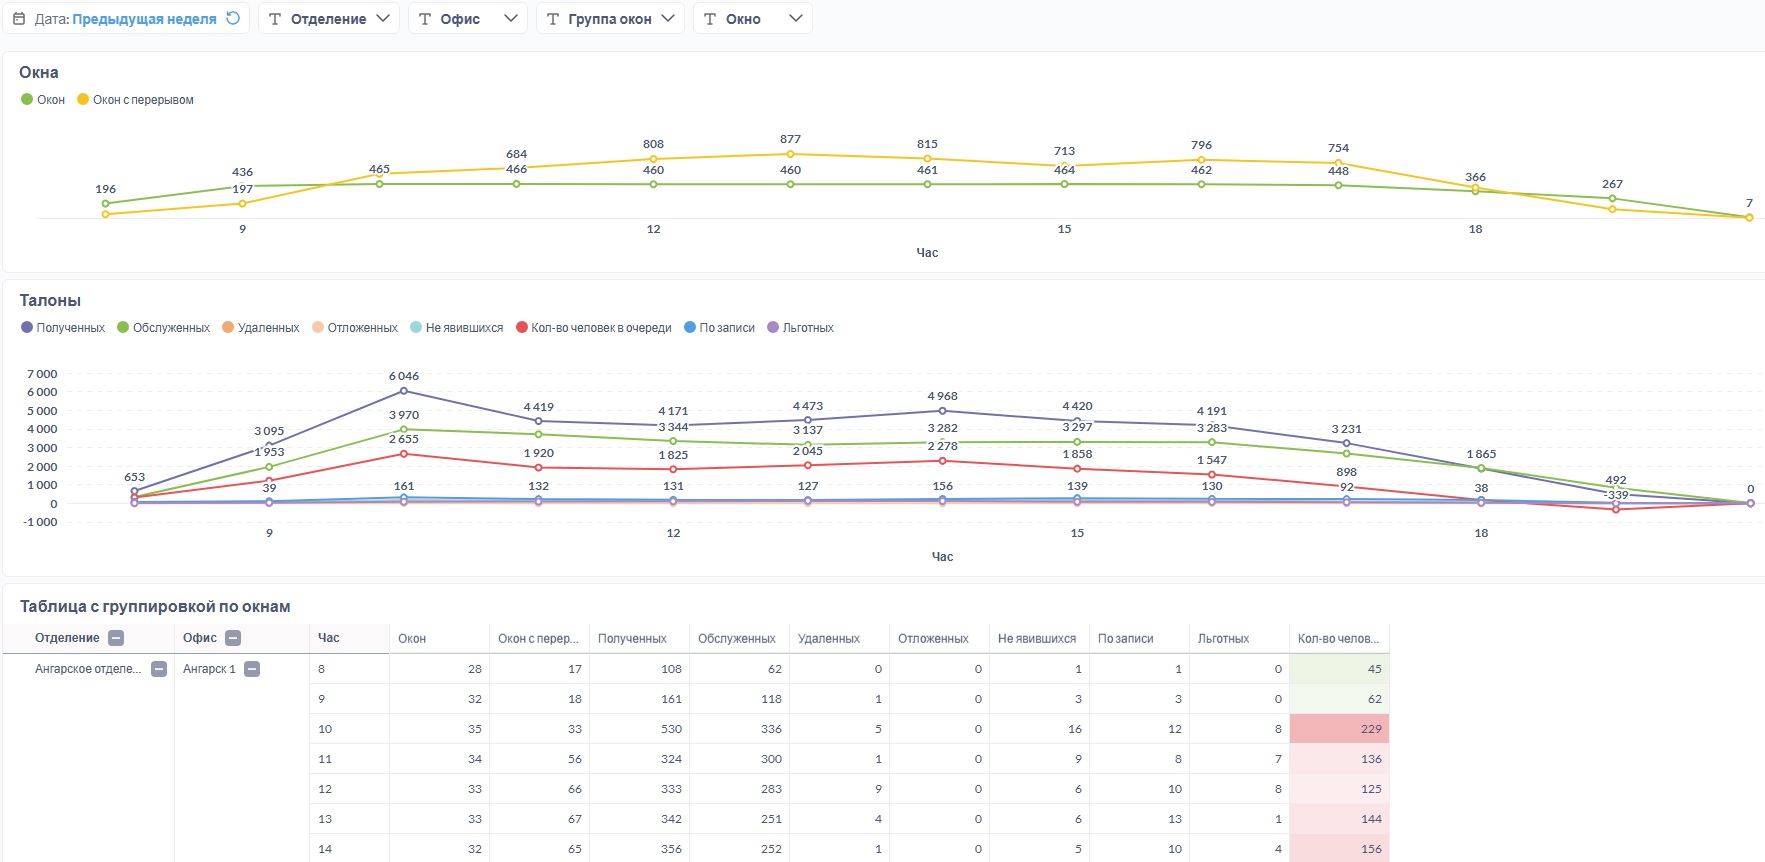Click the calendar icon next to Дата
This screenshot has height=862, width=1765.
[x=18, y=19]
